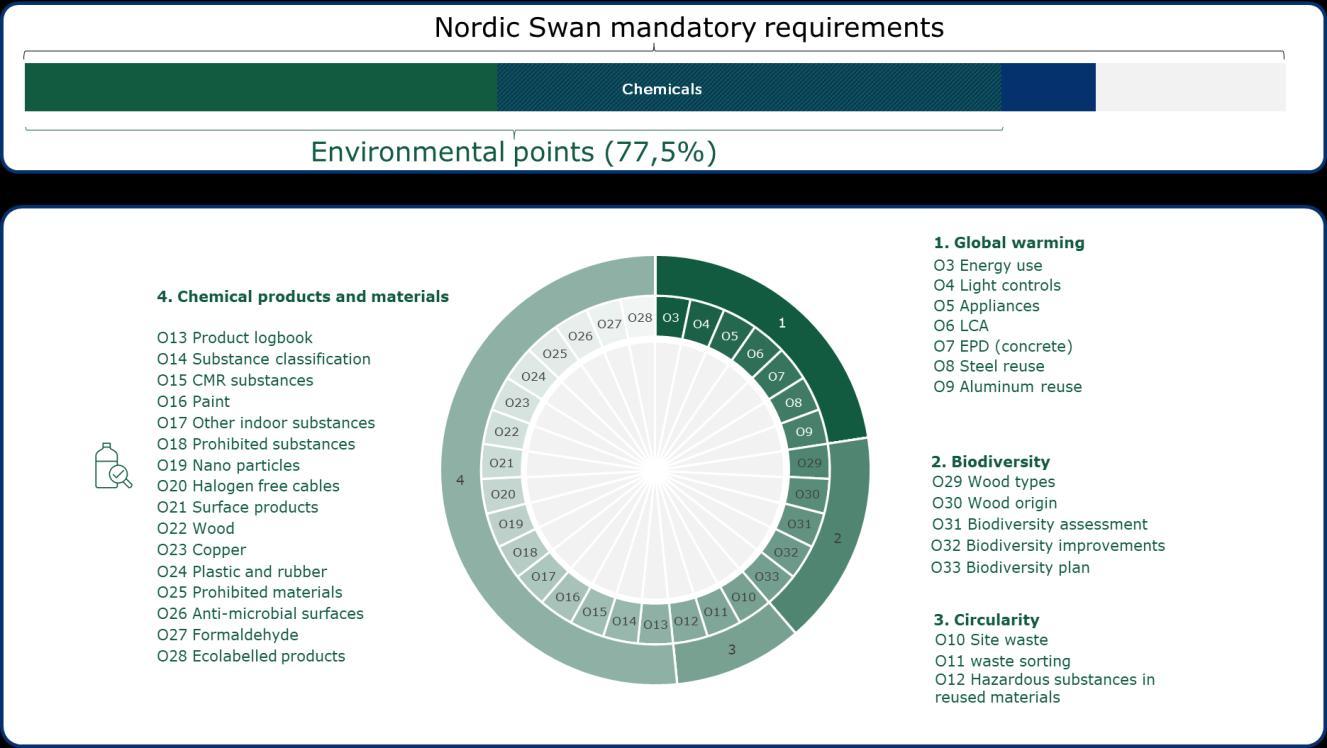Click the O30 chart segment
The width and height of the screenshot is (1327, 748).
pos(807,494)
